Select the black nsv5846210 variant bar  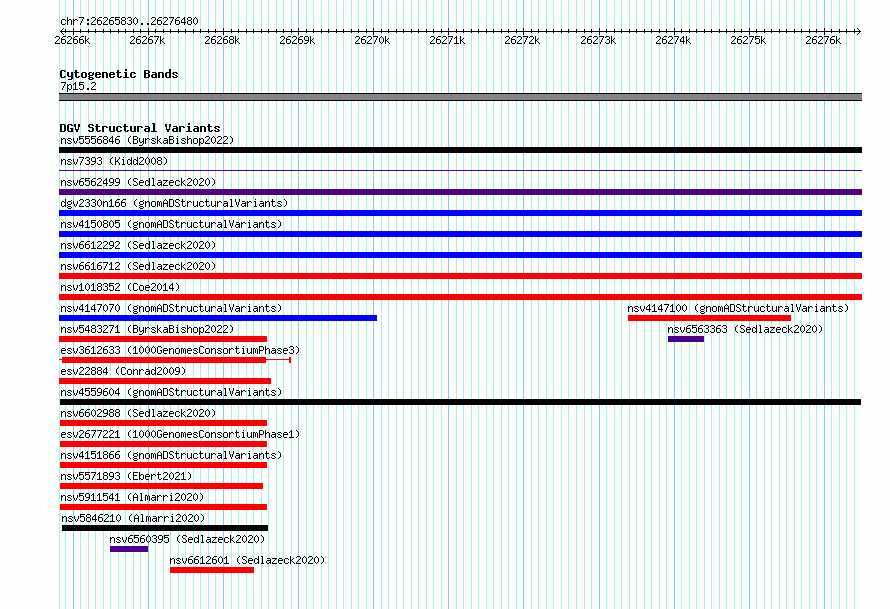click(x=165, y=528)
